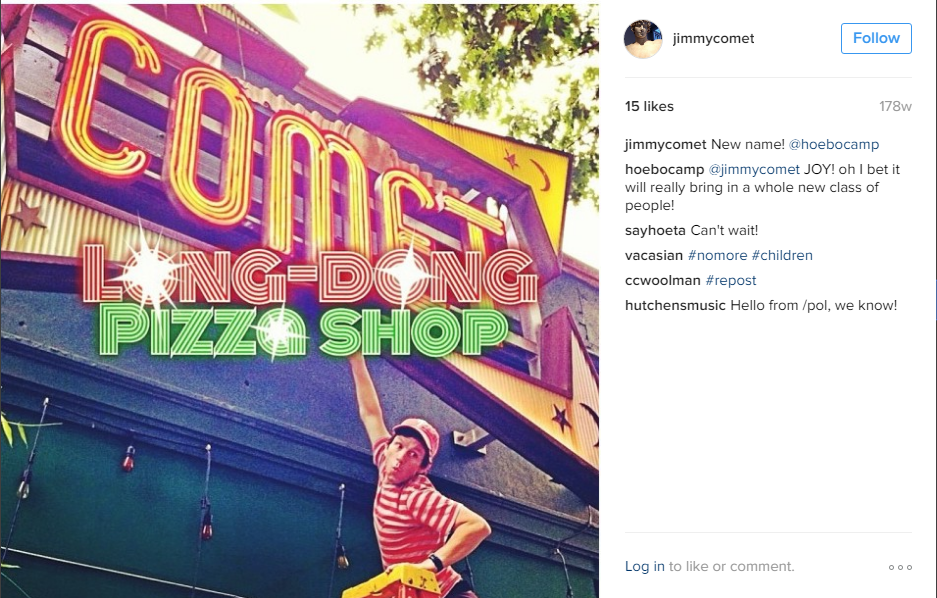Go to vacasian's profile
Screen dimensions: 937x598
654,255
